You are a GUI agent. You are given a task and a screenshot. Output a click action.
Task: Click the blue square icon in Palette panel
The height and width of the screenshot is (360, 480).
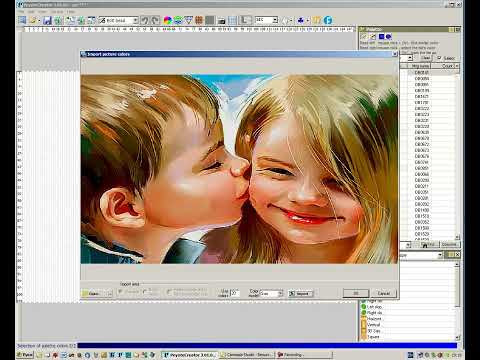click(x=382, y=37)
